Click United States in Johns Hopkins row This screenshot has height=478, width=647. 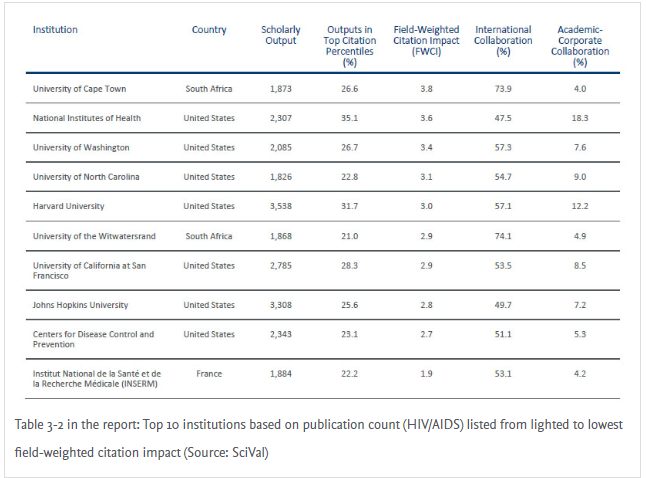[x=209, y=305]
